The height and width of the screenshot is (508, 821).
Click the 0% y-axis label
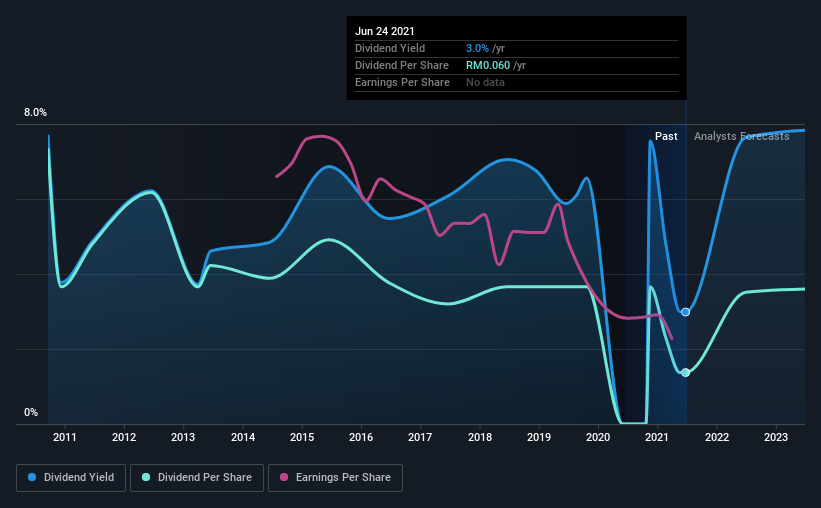[x=31, y=413]
